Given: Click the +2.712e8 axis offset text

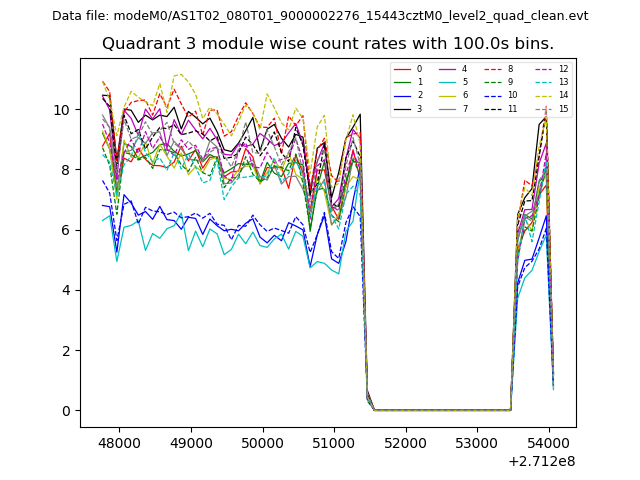Looking at the screenshot, I should click(542, 461).
